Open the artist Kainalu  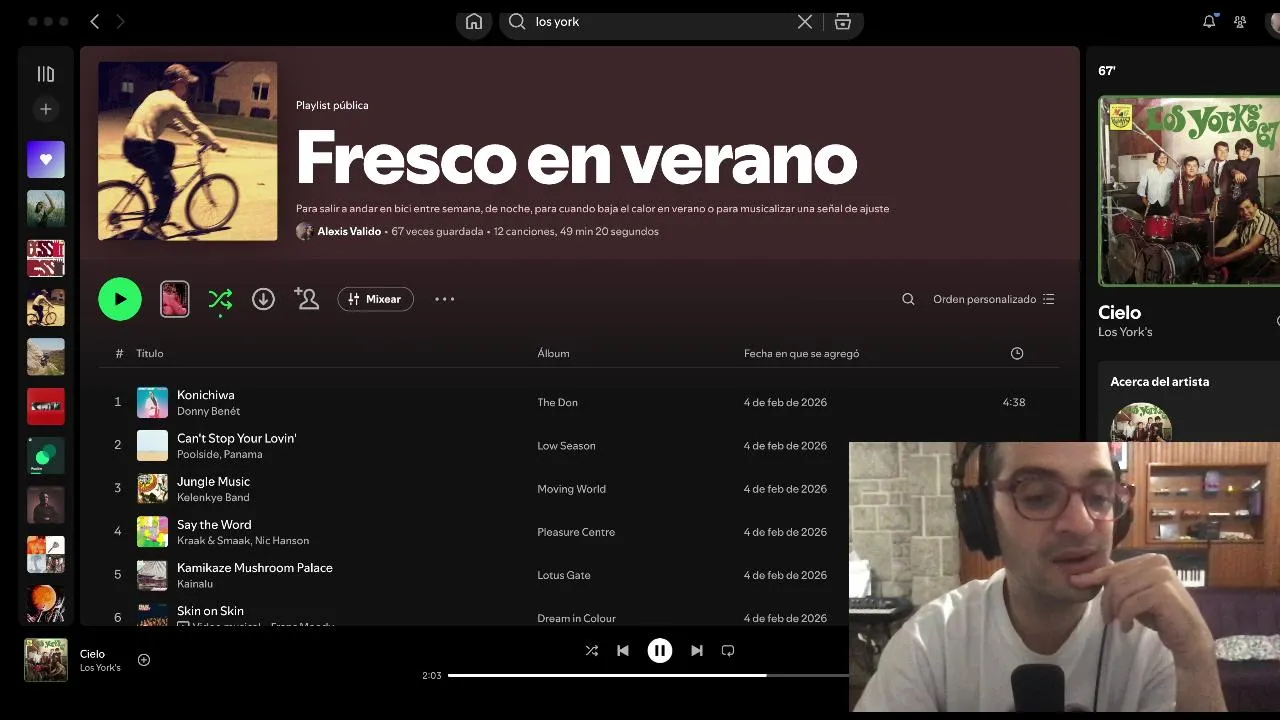195,583
